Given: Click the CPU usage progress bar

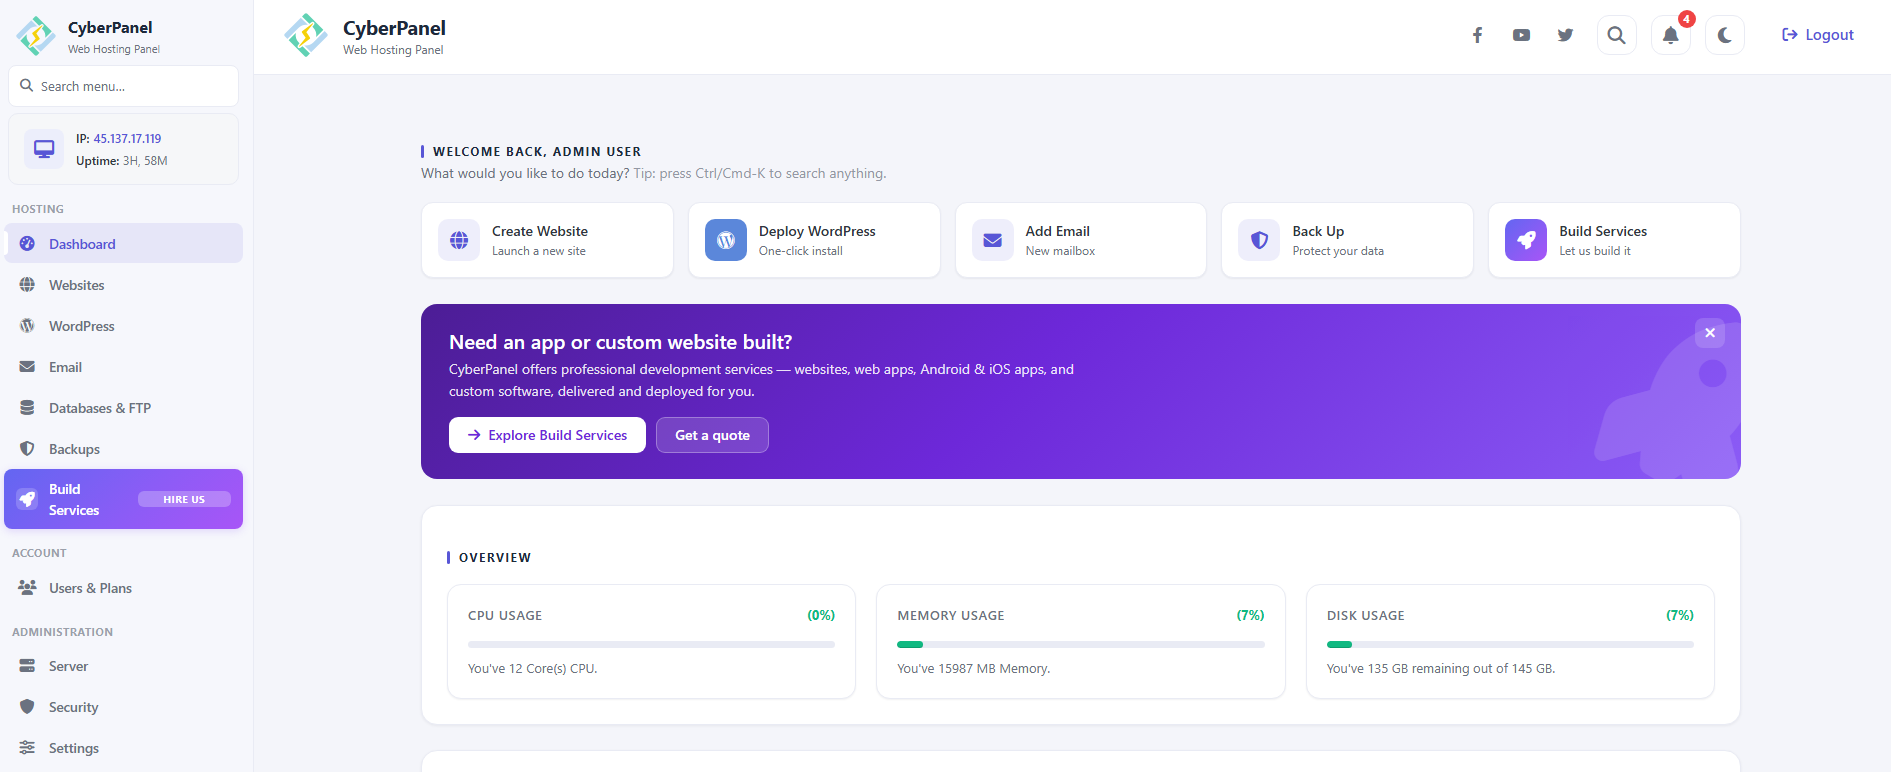Looking at the screenshot, I should click(x=651, y=645).
